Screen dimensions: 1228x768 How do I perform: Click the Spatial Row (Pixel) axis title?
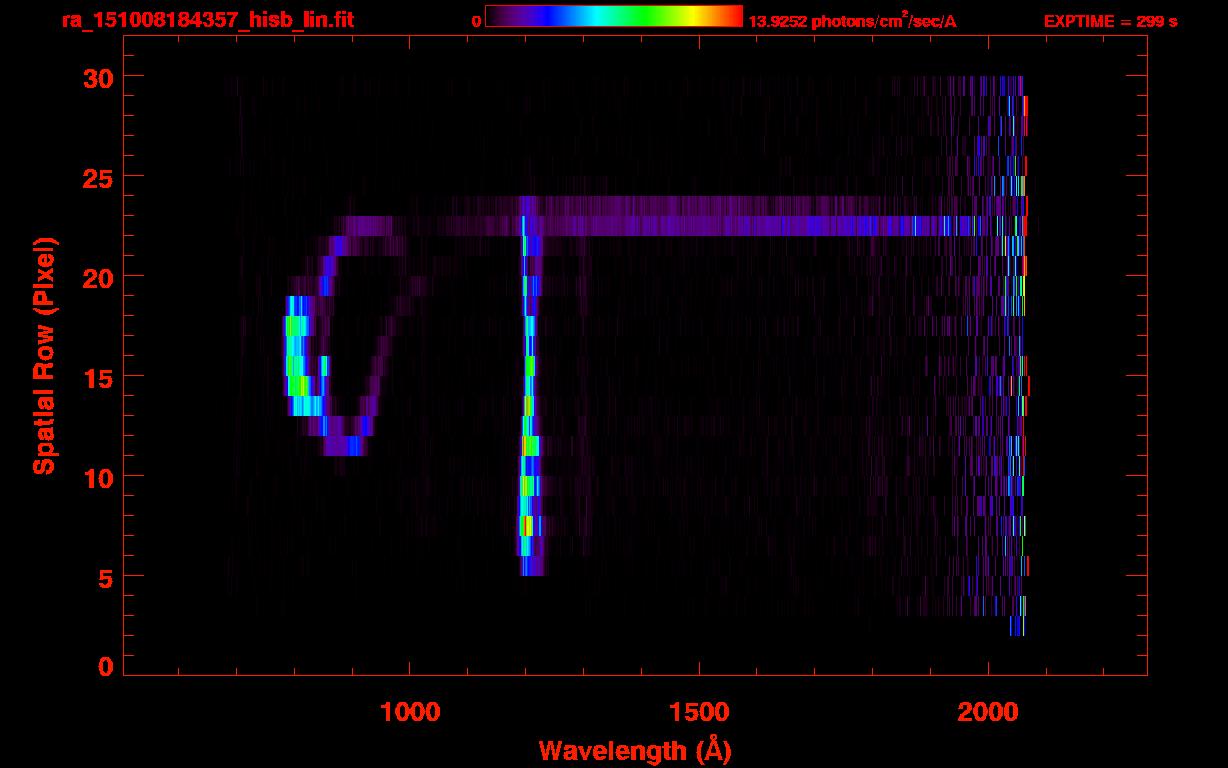click(45, 356)
